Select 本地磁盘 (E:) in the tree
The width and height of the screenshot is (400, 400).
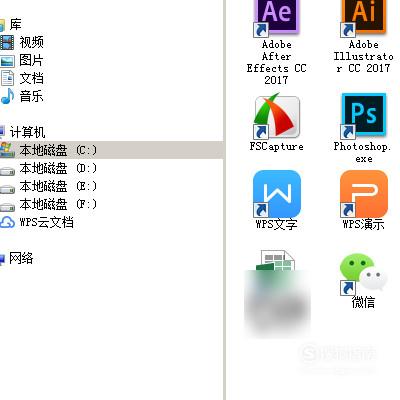[x=58, y=186]
